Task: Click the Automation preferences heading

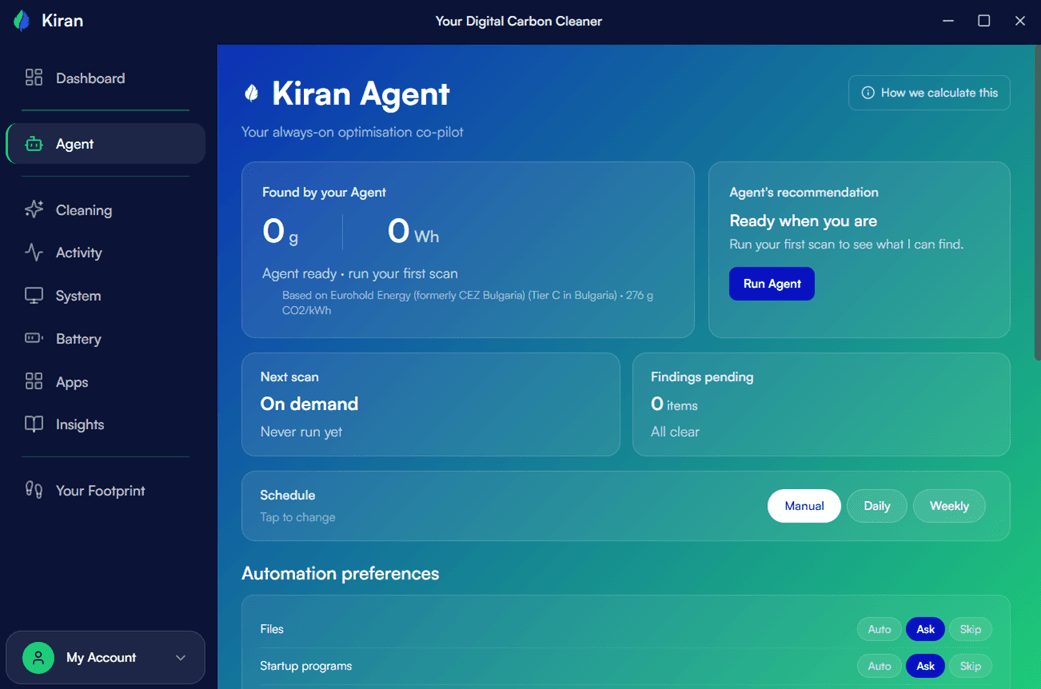Action: [340, 573]
